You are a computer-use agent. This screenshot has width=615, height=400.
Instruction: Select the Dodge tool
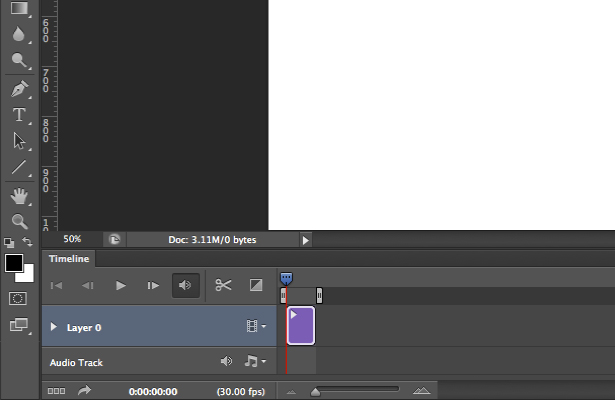coord(19,60)
